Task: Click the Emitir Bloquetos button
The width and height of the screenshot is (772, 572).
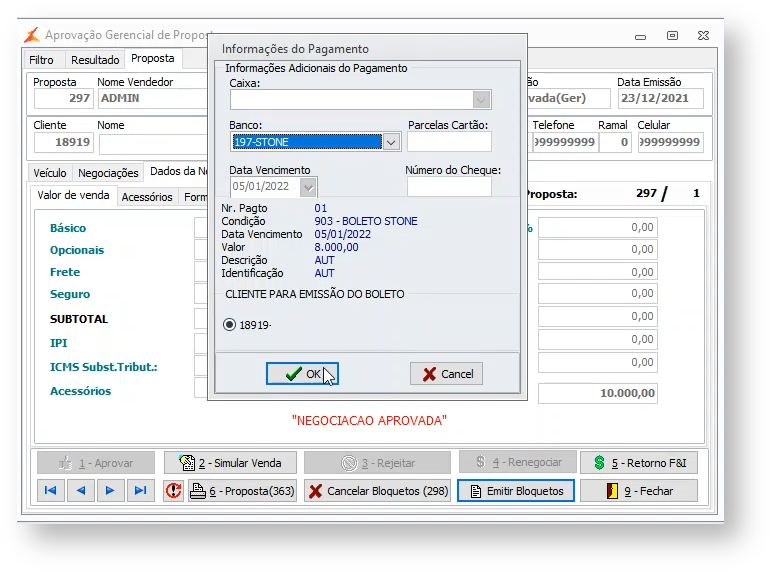Action: (516, 491)
